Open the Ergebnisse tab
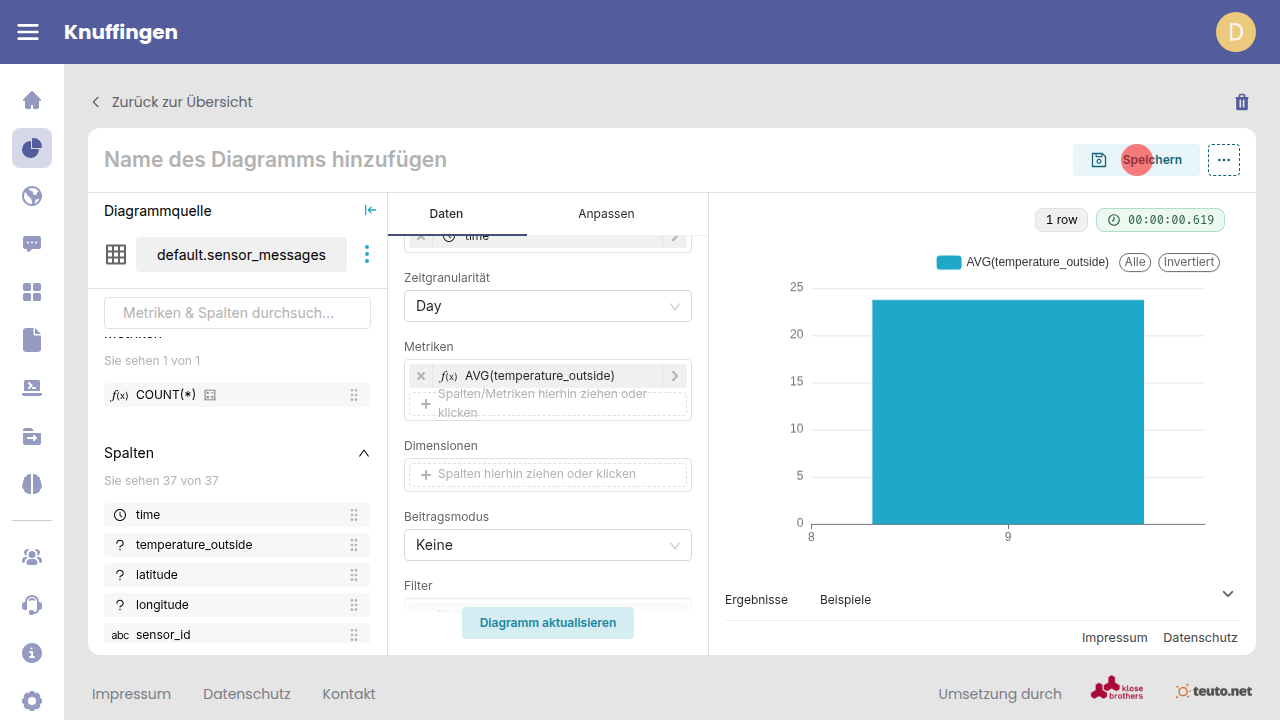The height and width of the screenshot is (720, 1280). pyautogui.click(x=756, y=600)
